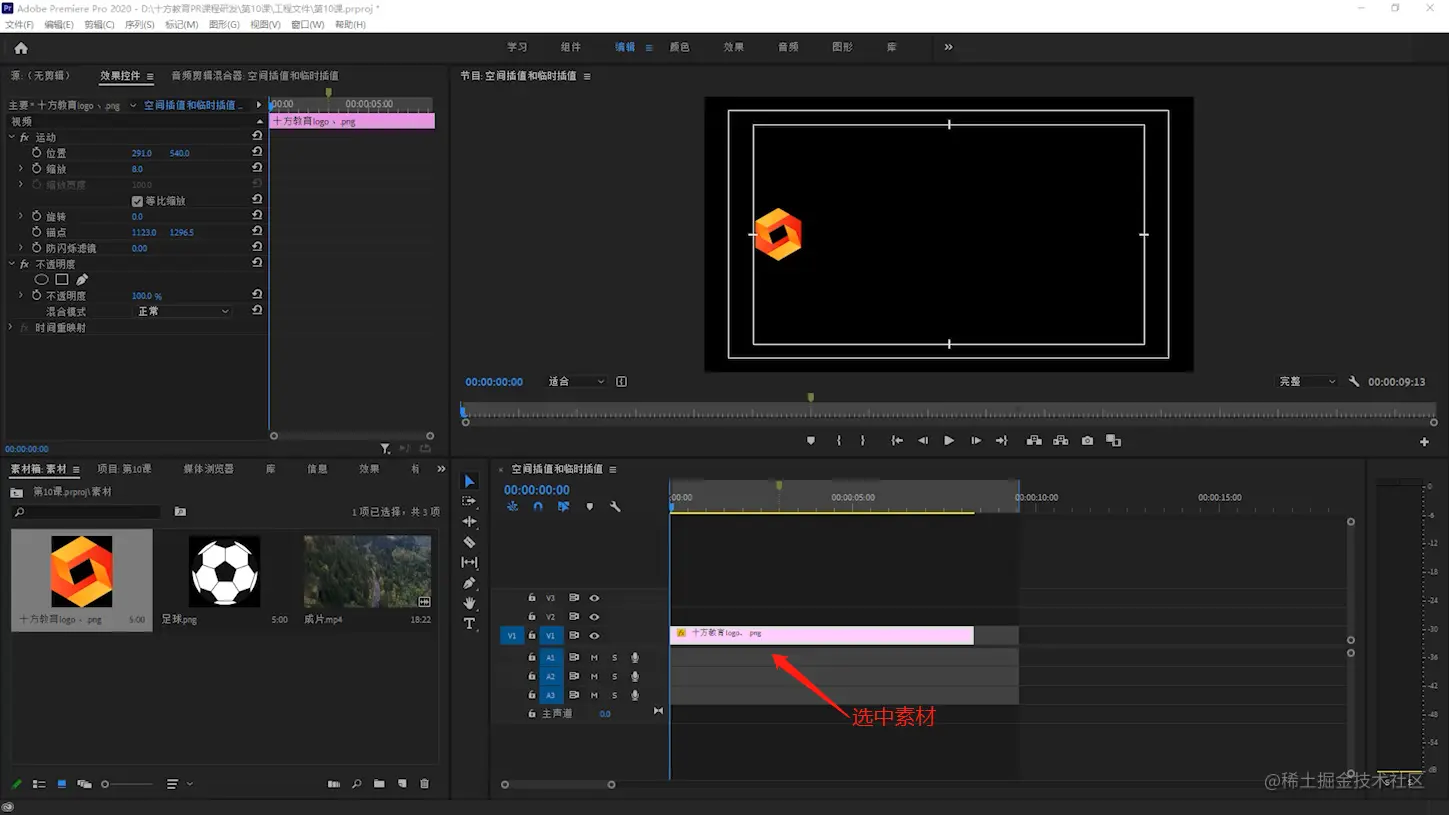Switch to the 媒体浏览器 tab
The width and height of the screenshot is (1449, 815).
[x=208, y=469]
